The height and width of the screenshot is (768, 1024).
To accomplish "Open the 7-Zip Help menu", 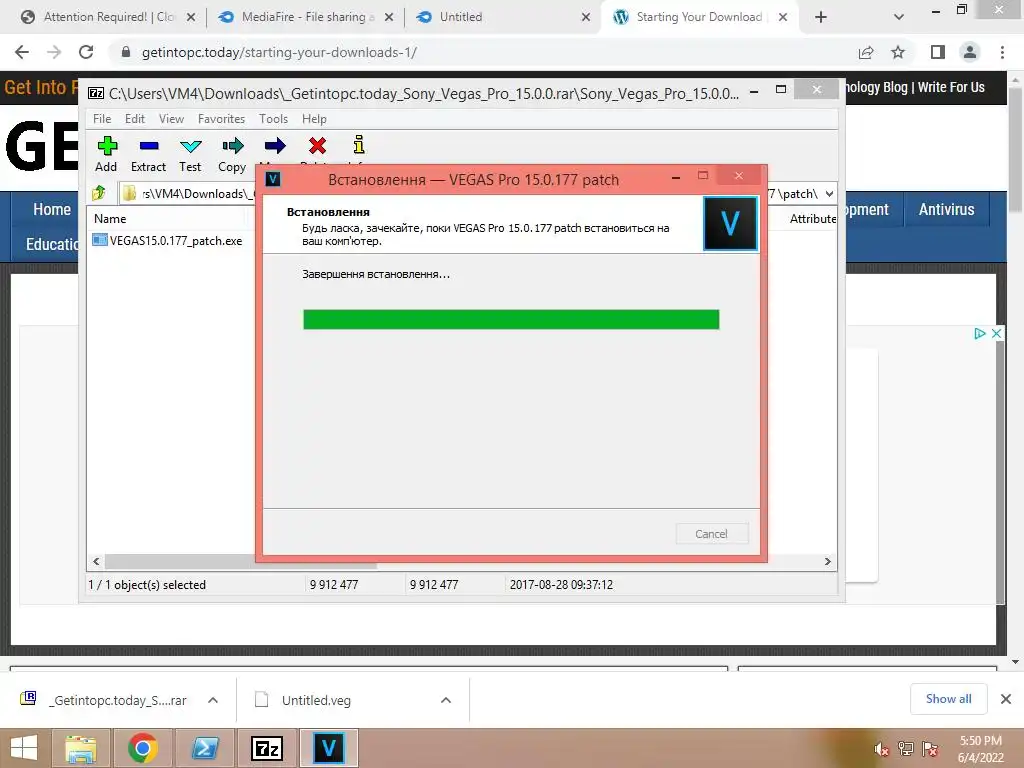I will click(x=314, y=119).
